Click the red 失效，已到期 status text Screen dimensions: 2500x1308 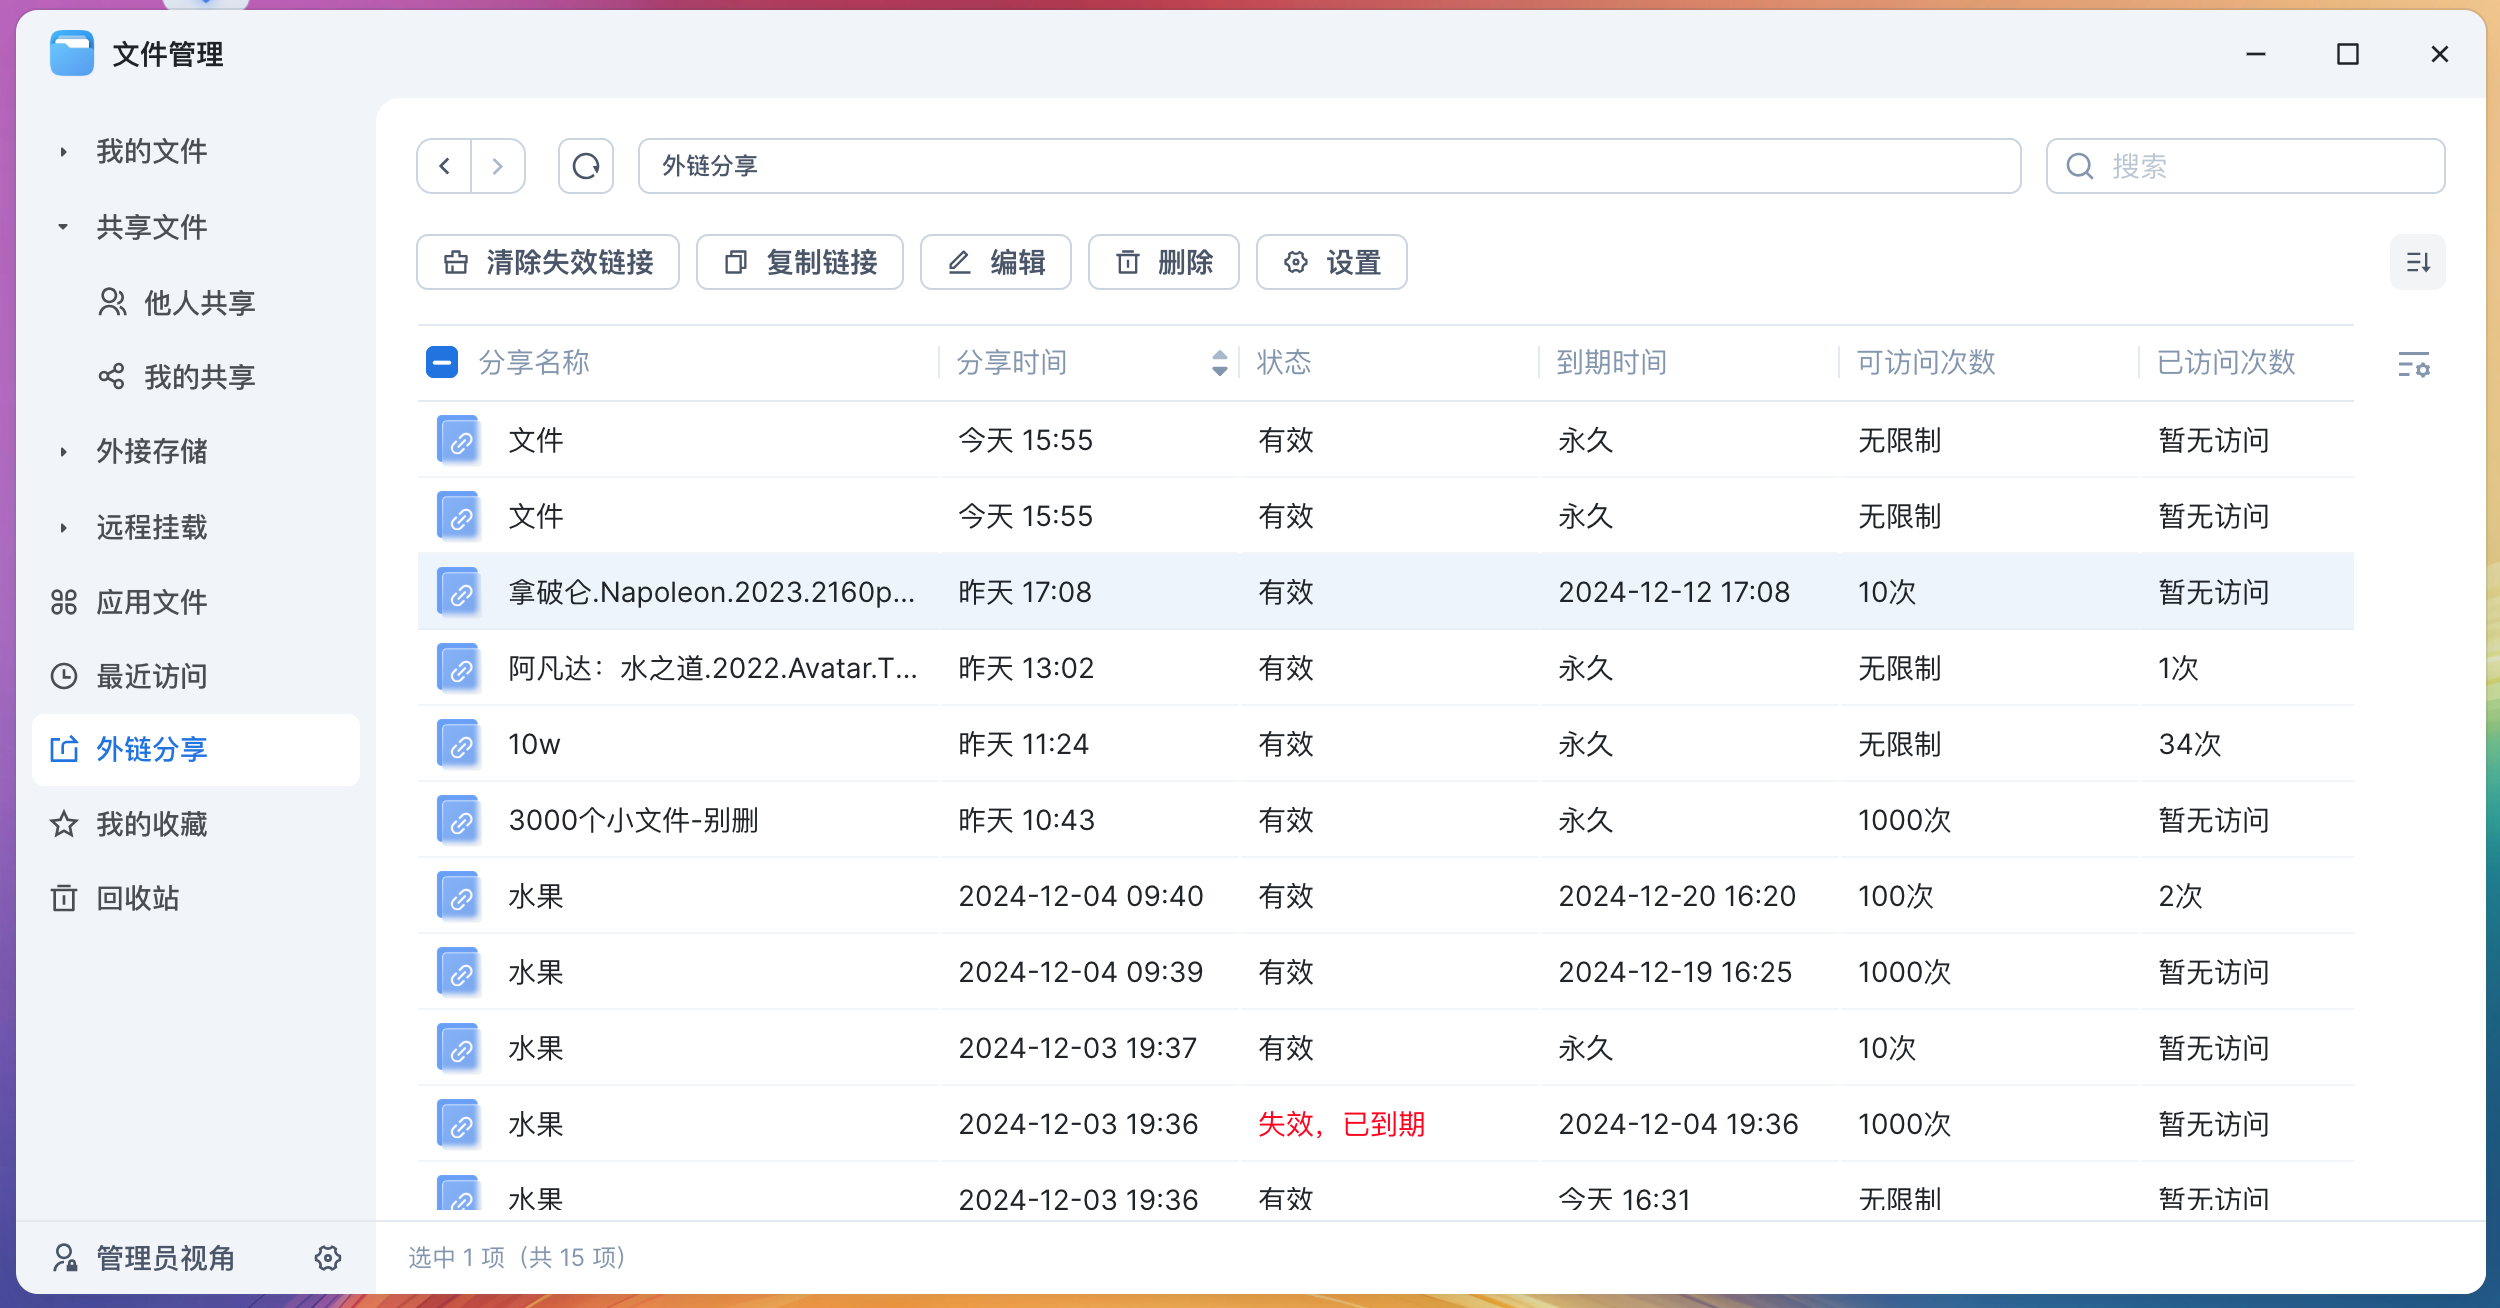click(x=1341, y=1124)
